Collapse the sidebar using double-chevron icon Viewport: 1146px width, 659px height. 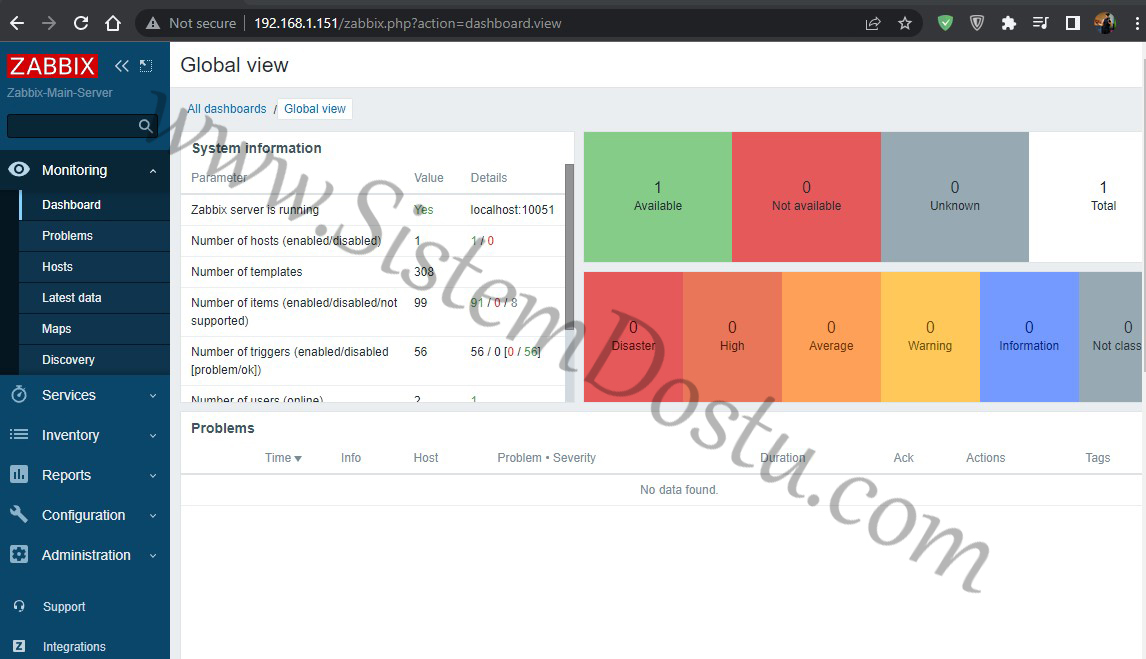click(x=121, y=65)
